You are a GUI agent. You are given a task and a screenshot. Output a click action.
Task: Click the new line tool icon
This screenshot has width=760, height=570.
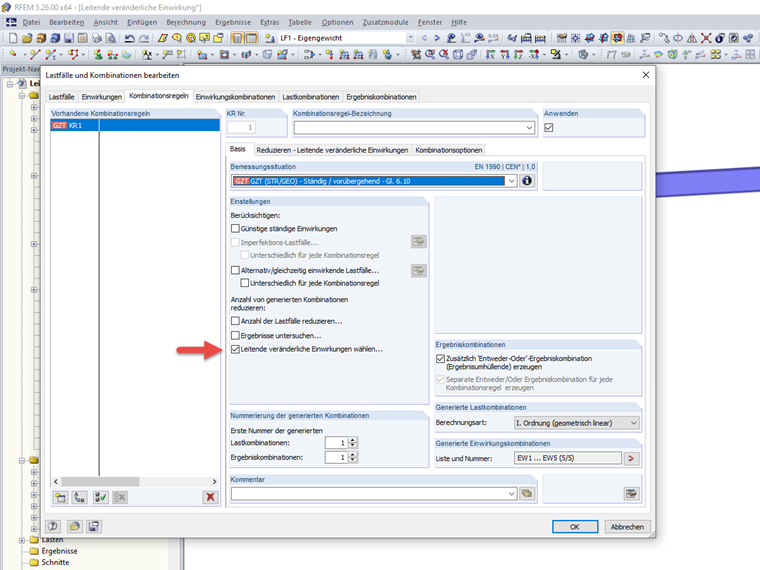(35, 54)
